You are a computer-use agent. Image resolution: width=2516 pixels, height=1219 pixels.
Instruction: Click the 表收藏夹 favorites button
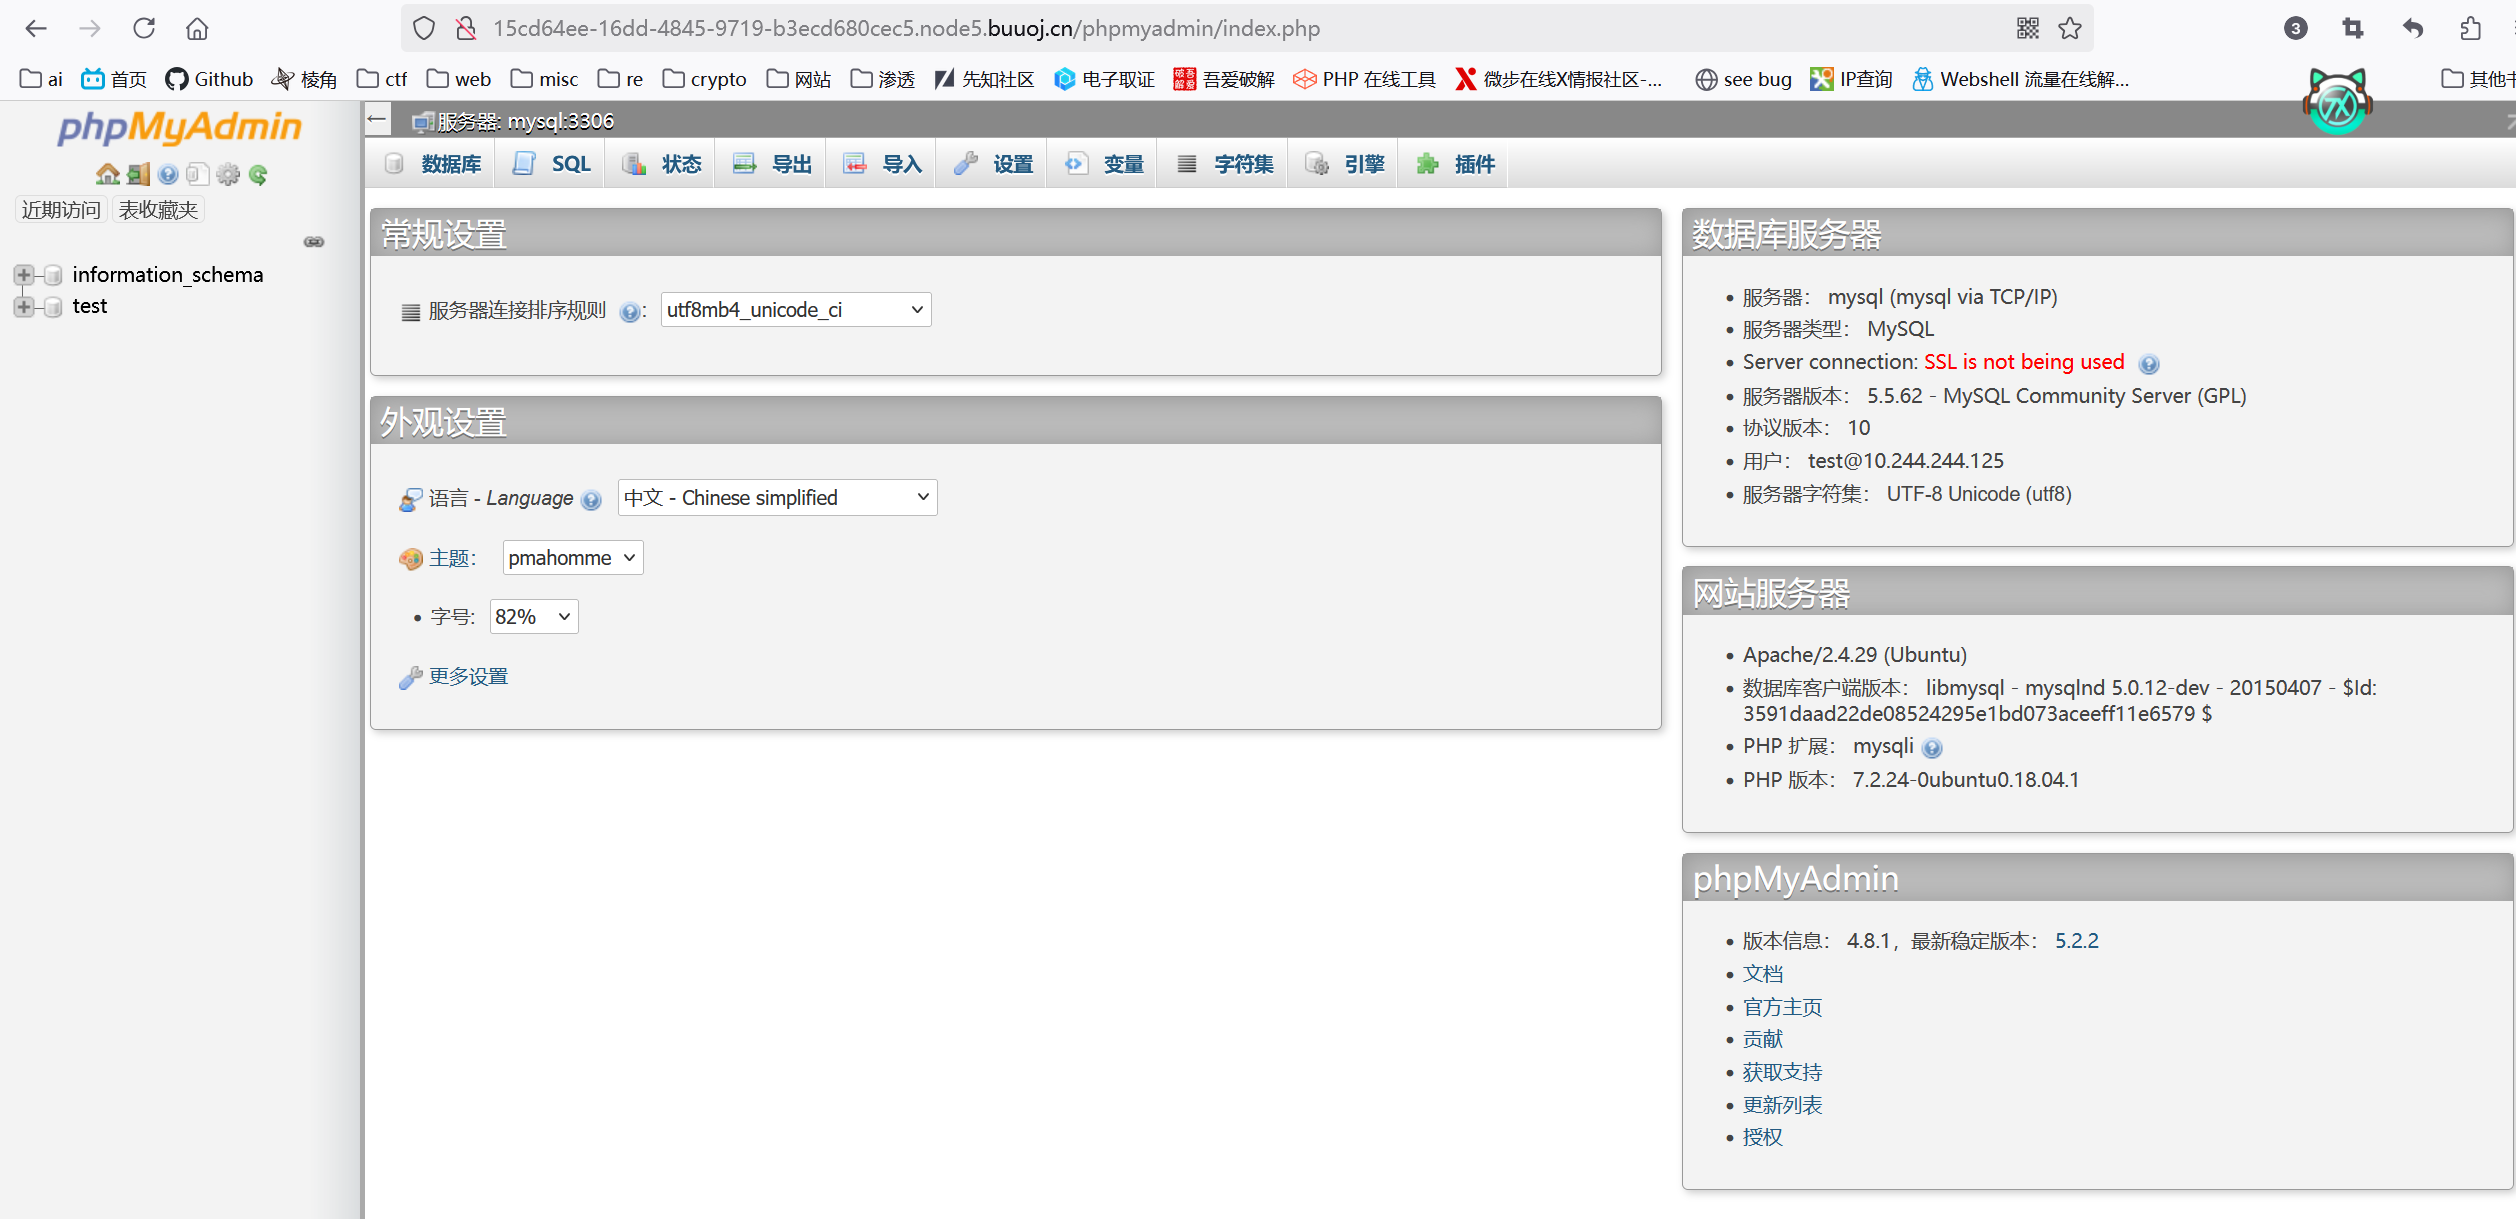click(158, 210)
